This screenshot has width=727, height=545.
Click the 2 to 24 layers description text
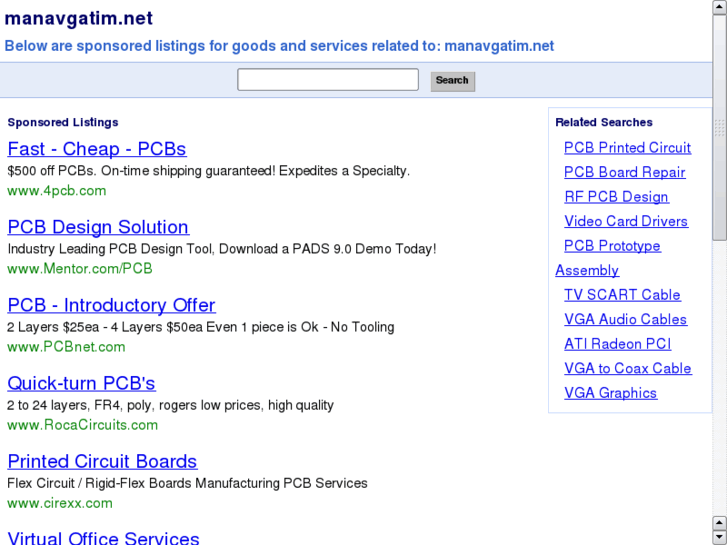[170, 405]
